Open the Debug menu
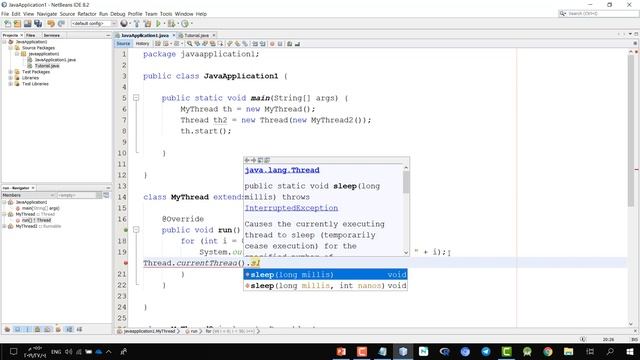Viewport: 640px width, 360px height. tap(118, 14)
